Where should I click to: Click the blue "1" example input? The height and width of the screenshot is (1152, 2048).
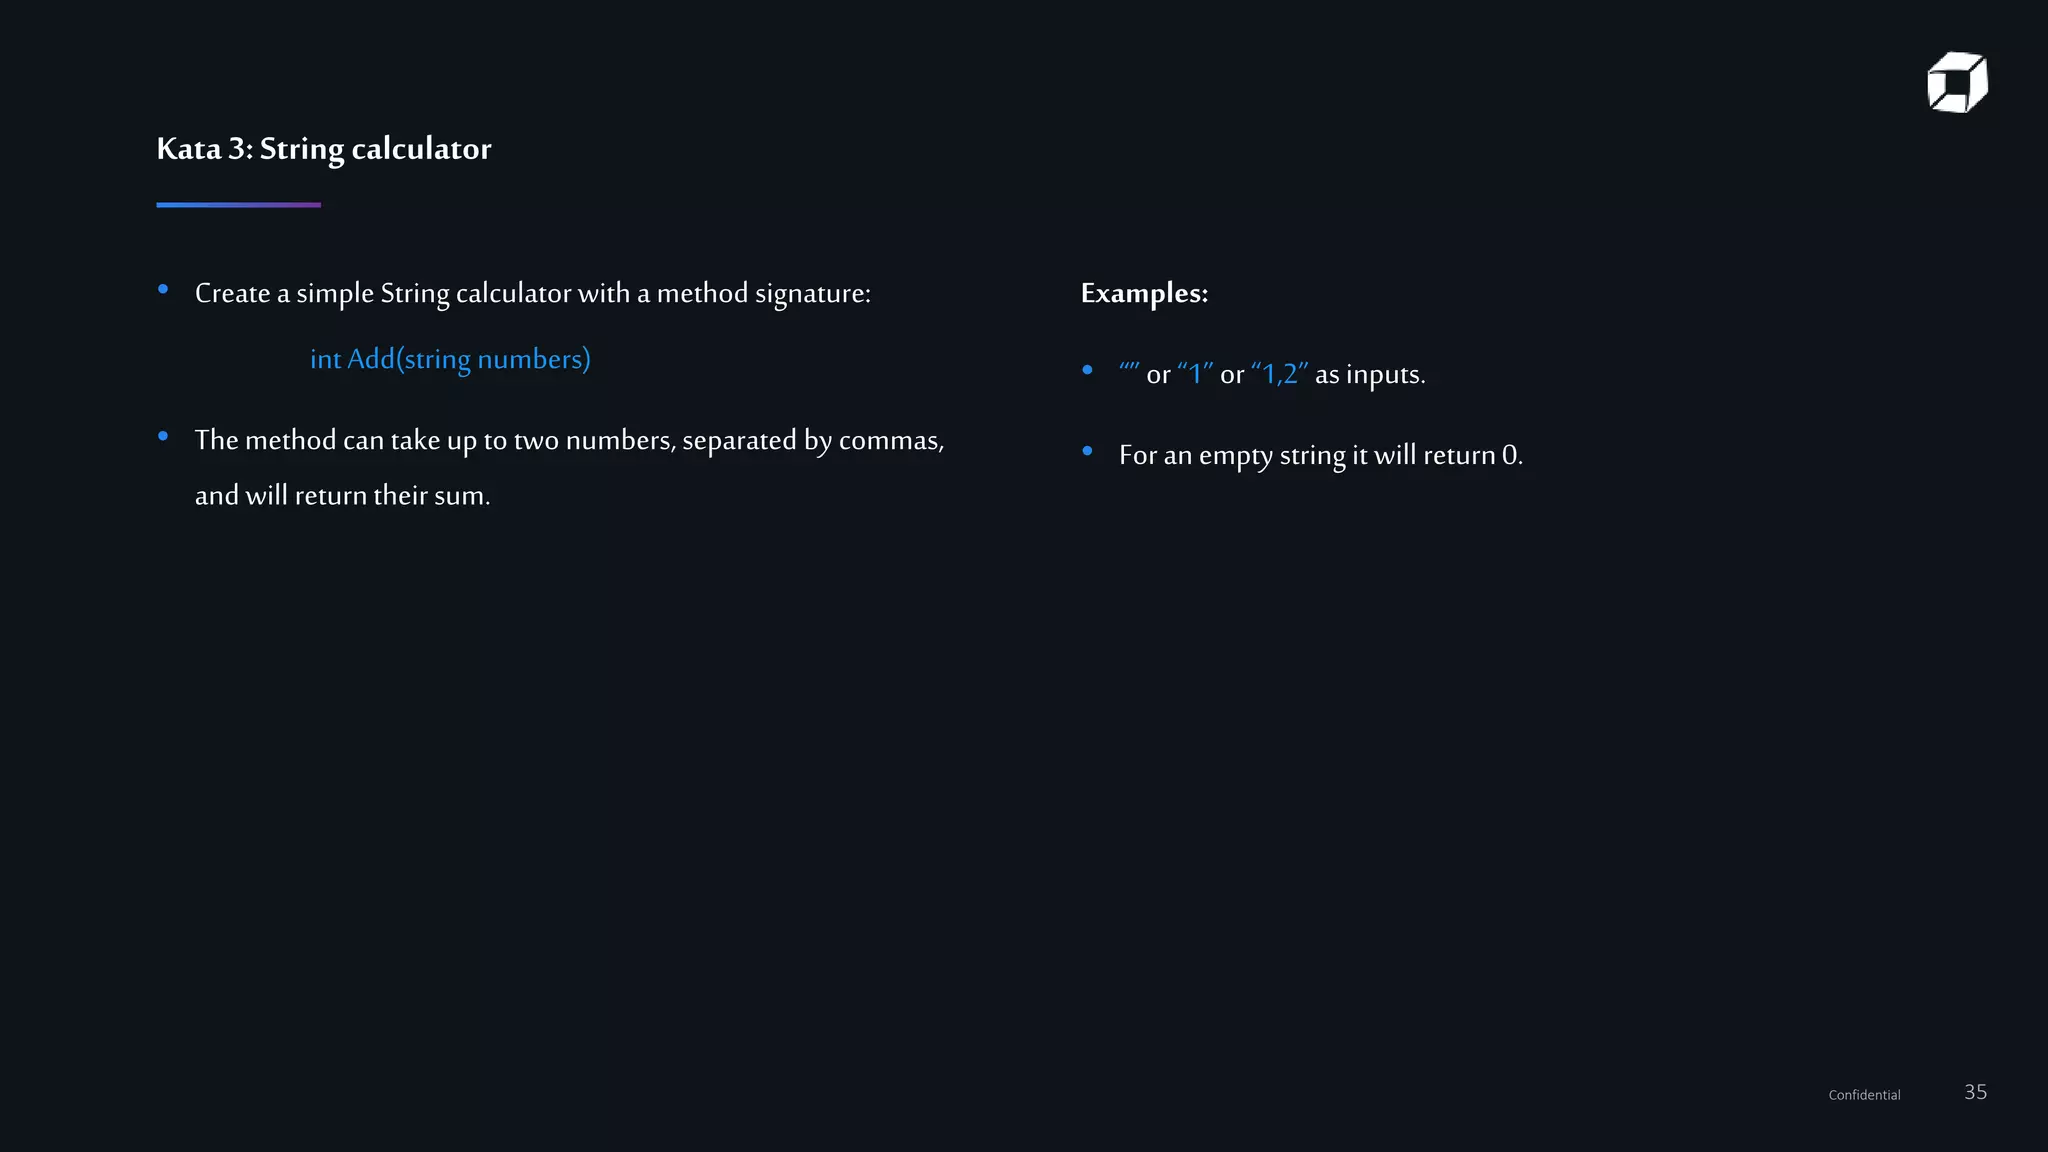(x=1195, y=374)
